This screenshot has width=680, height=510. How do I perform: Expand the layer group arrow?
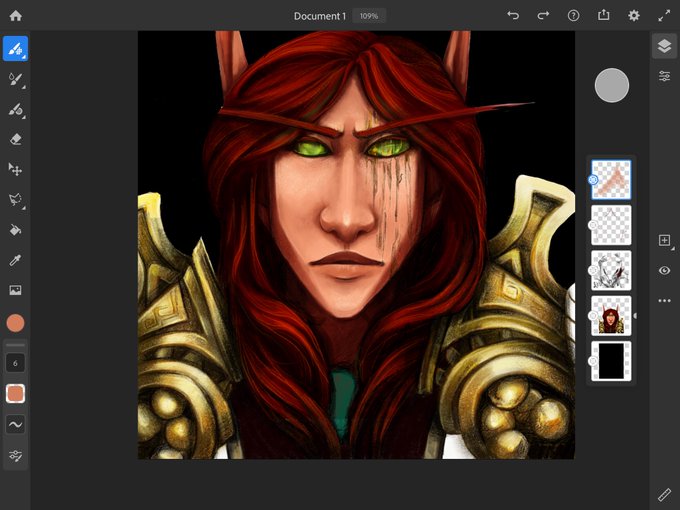coord(635,316)
